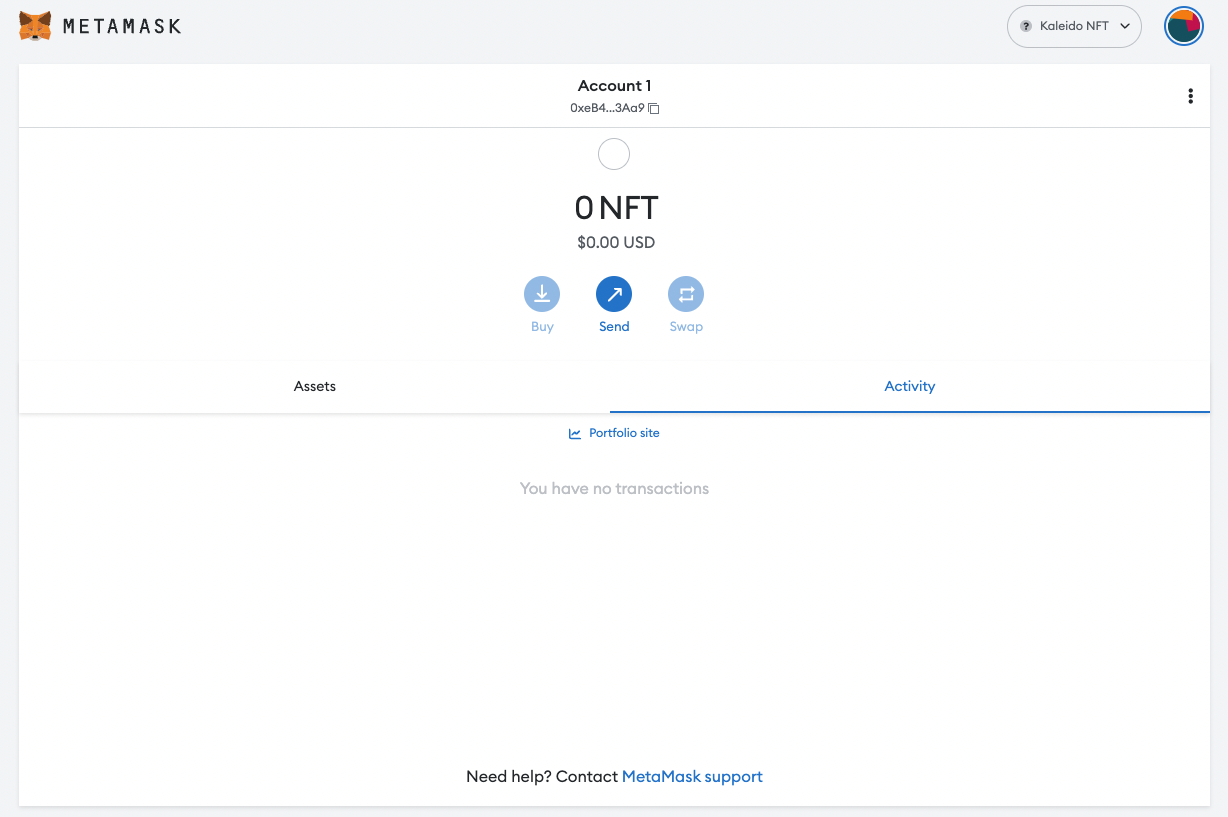Click the colorful account avatar
This screenshot has height=817, width=1228.
pos(1184,26)
